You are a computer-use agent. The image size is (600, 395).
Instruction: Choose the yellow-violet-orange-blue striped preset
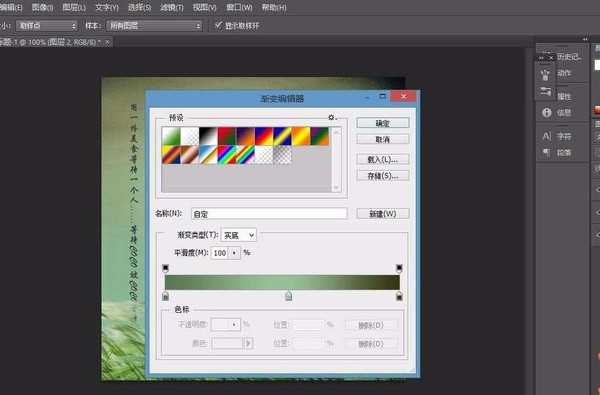click(x=171, y=155)
